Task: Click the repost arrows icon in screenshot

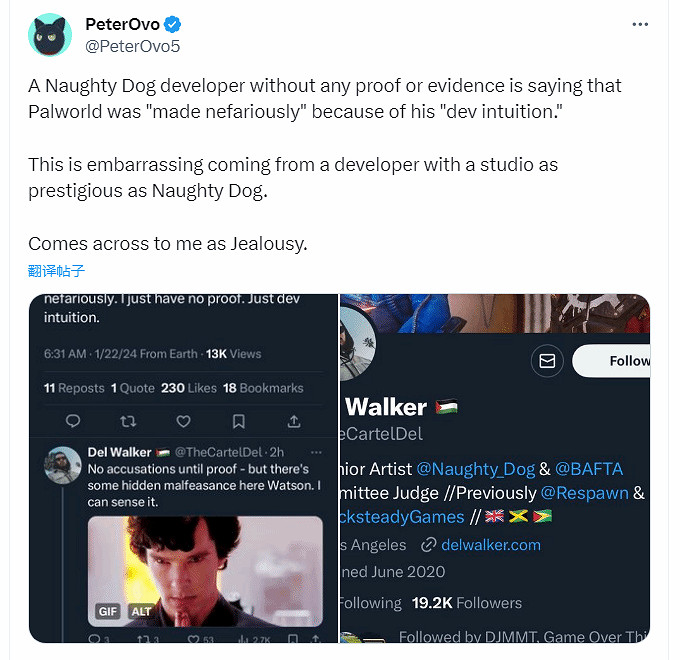Action: [x=127, y=421]
